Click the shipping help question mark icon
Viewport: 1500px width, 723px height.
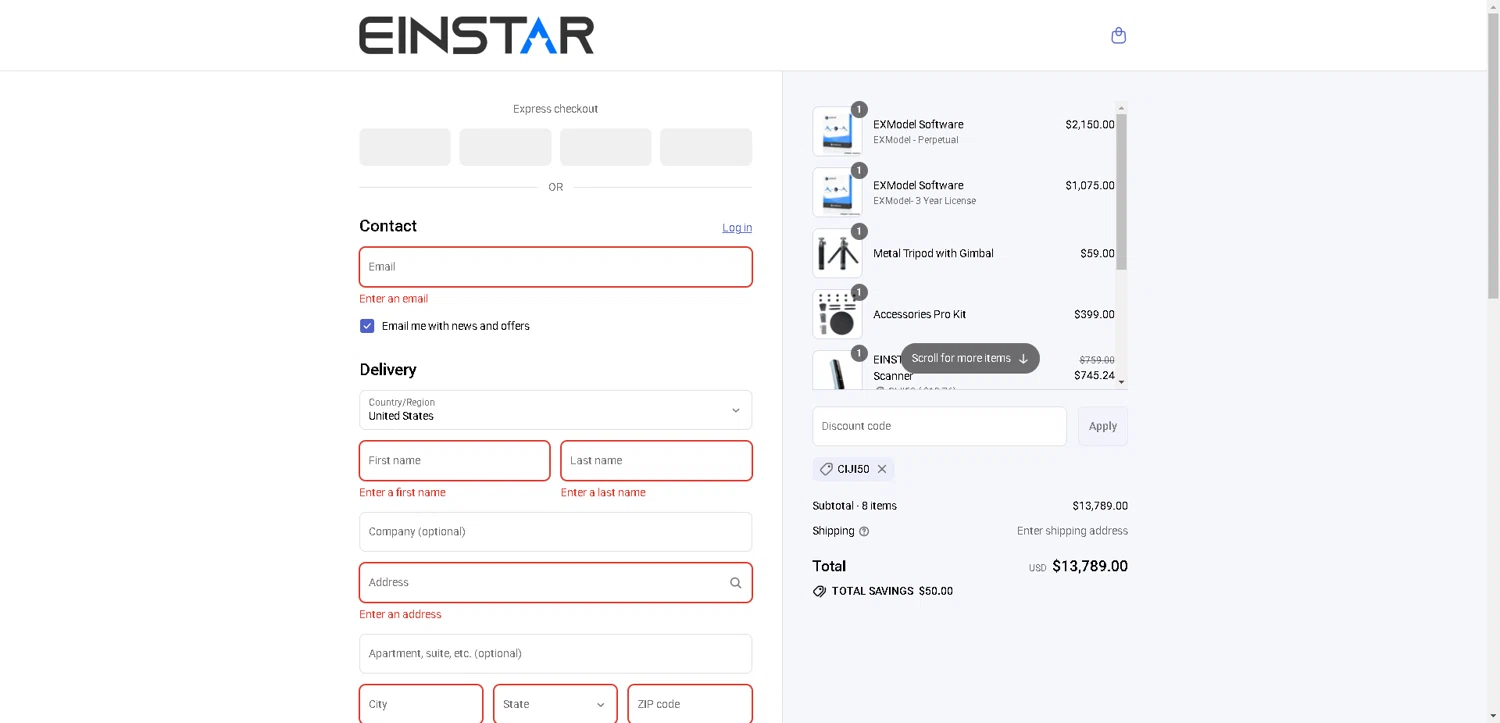(x=864, y=531)
